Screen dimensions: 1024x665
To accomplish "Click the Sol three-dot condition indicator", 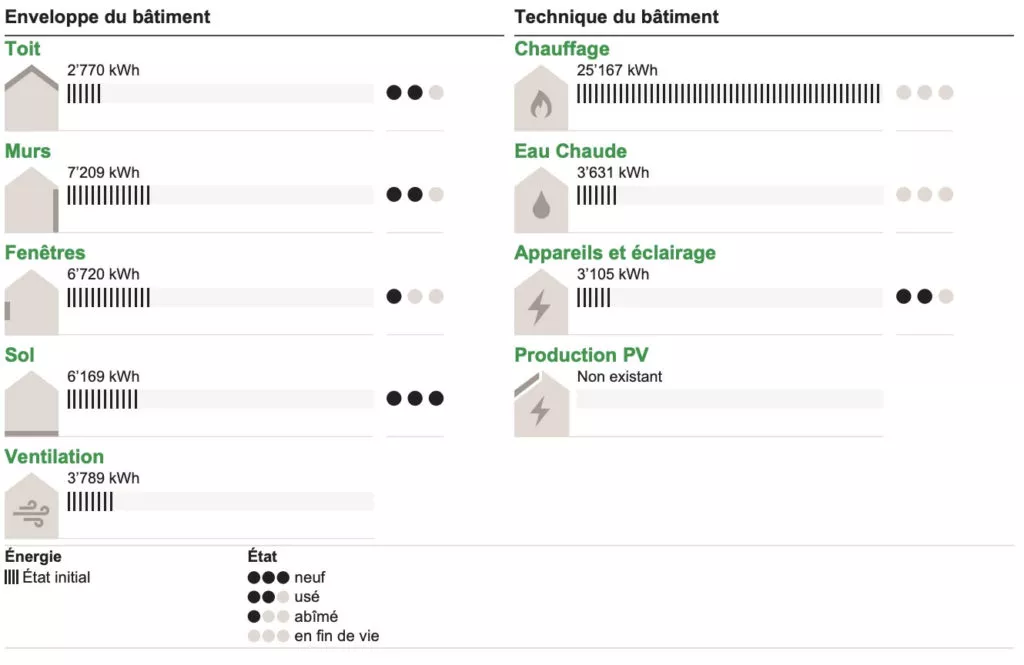I will (415, 398).
